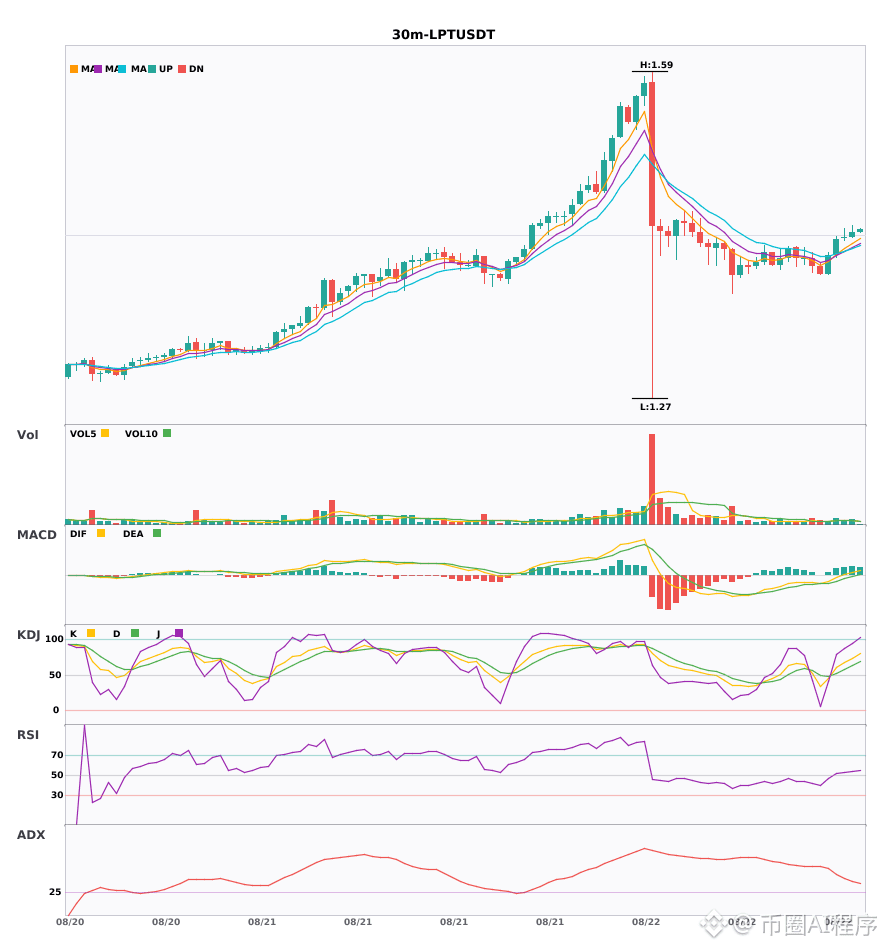
Task: Select the green VOL10 legend square
Action: click(x=167, y=433)
